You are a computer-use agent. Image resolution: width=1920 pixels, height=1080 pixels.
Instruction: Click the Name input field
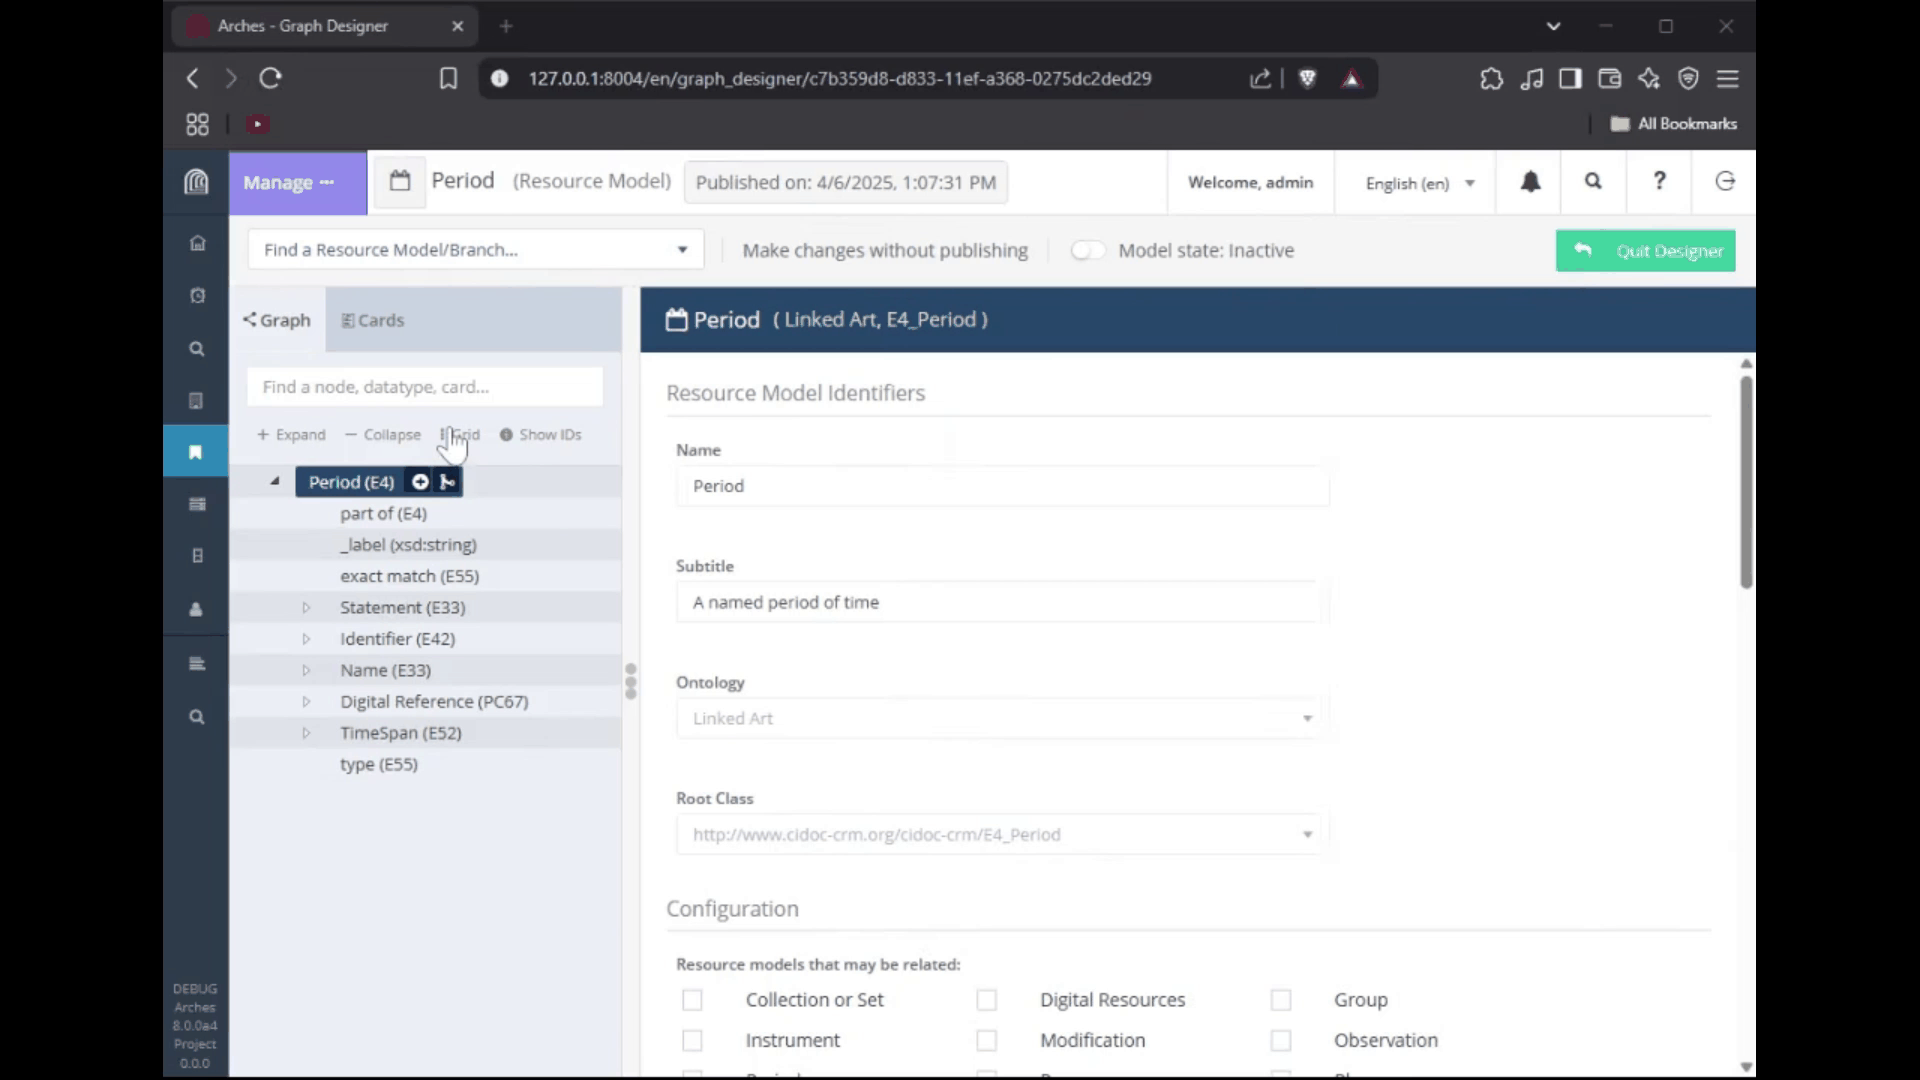coord(1003,486)
